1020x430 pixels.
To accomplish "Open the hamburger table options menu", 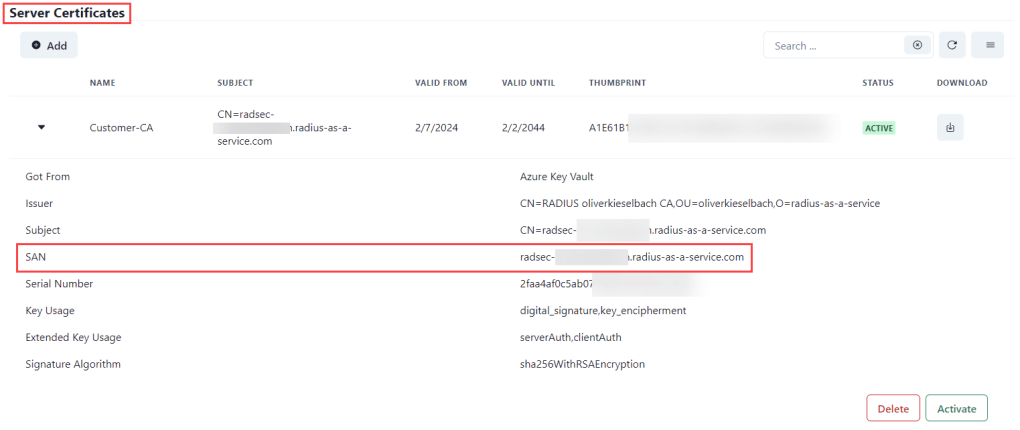I will point(988,45).
